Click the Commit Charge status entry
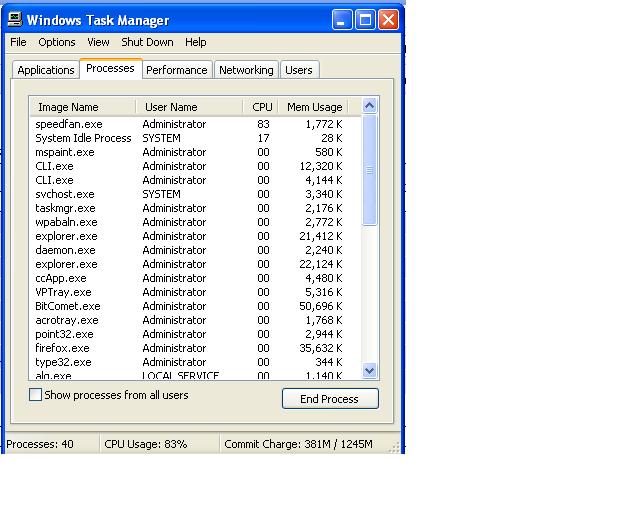640x512 pixels. (298, 444)
